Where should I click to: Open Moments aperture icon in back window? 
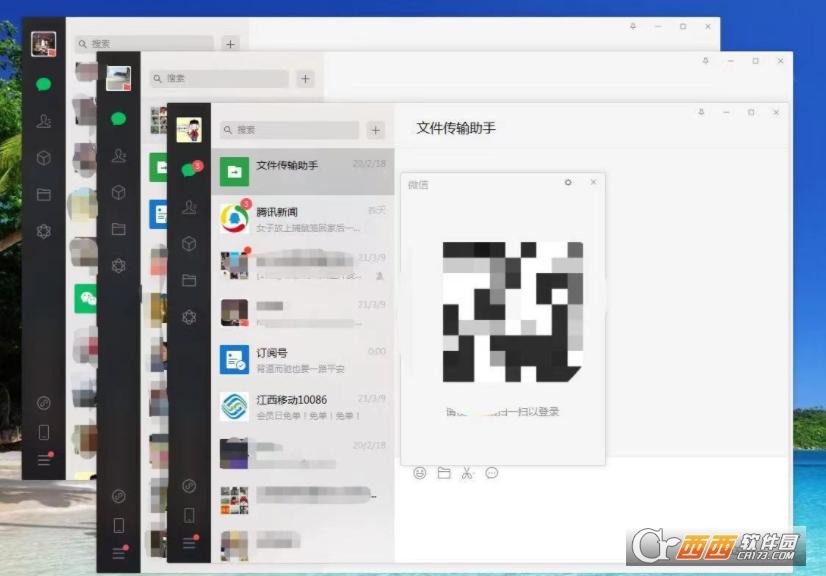pos(44,231)
